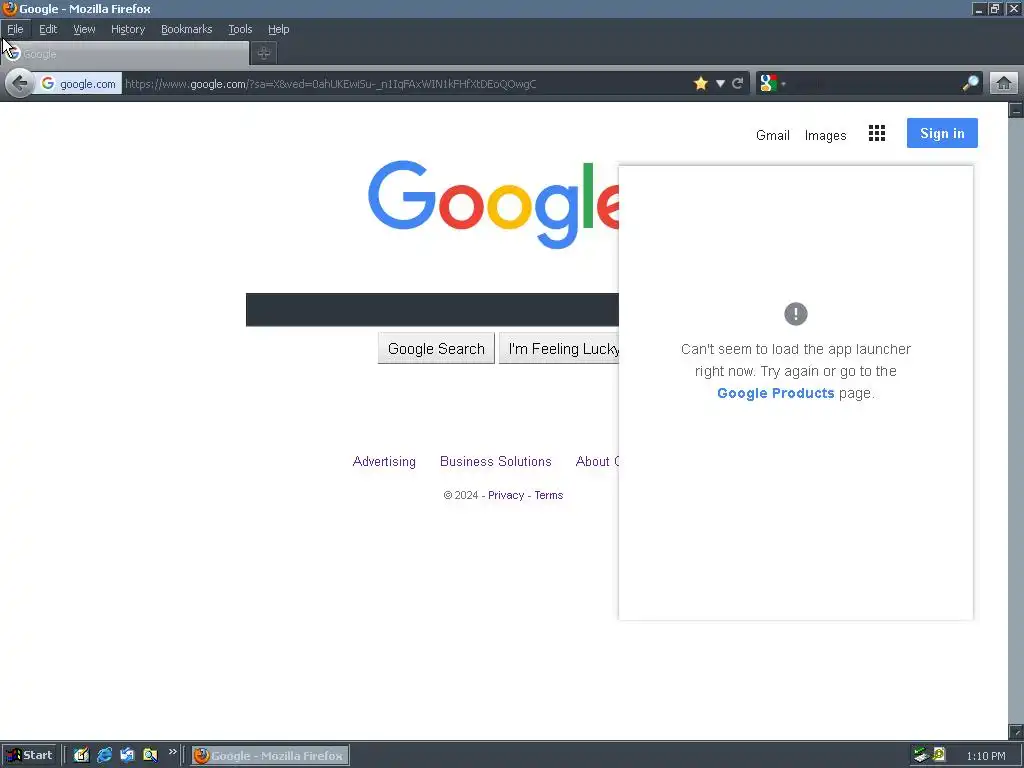
Task: Click the exclamation warning icon in the app launcher
Action: 795,314
